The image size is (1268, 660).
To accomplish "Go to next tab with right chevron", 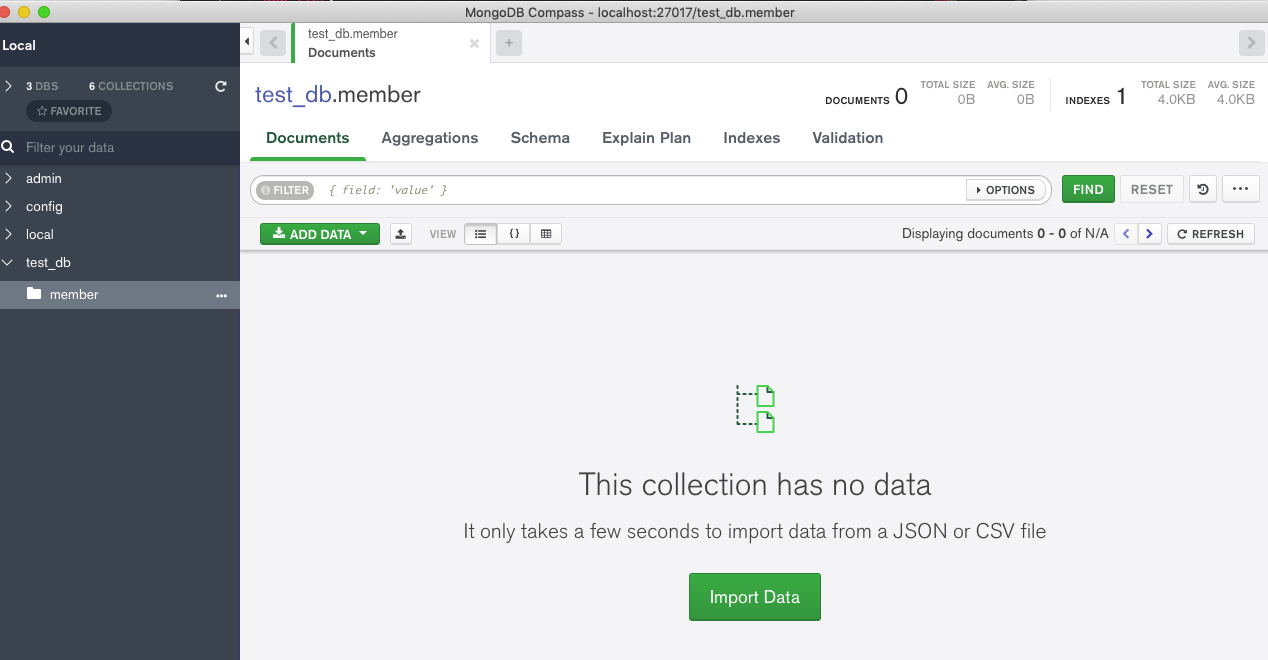I will [1251, 43].
